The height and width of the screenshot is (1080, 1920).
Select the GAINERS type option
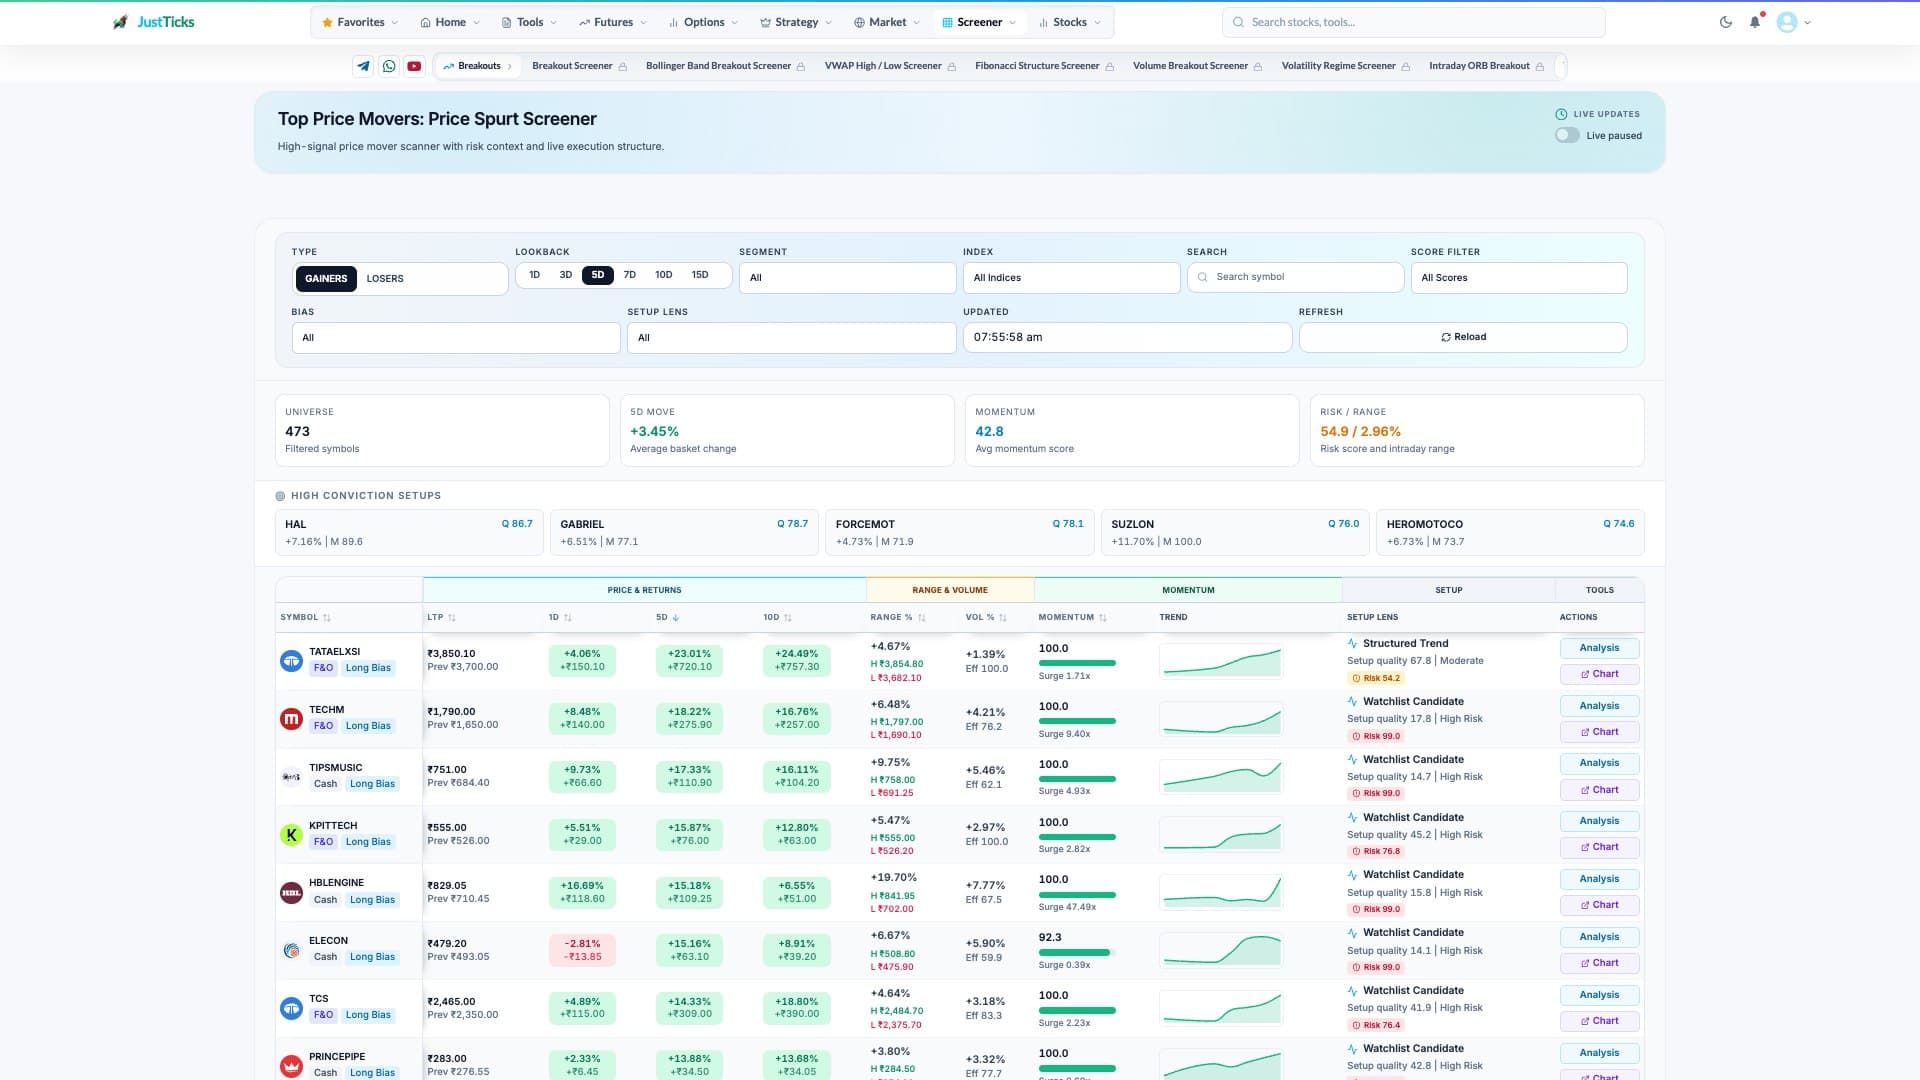(x=326, y=279)
